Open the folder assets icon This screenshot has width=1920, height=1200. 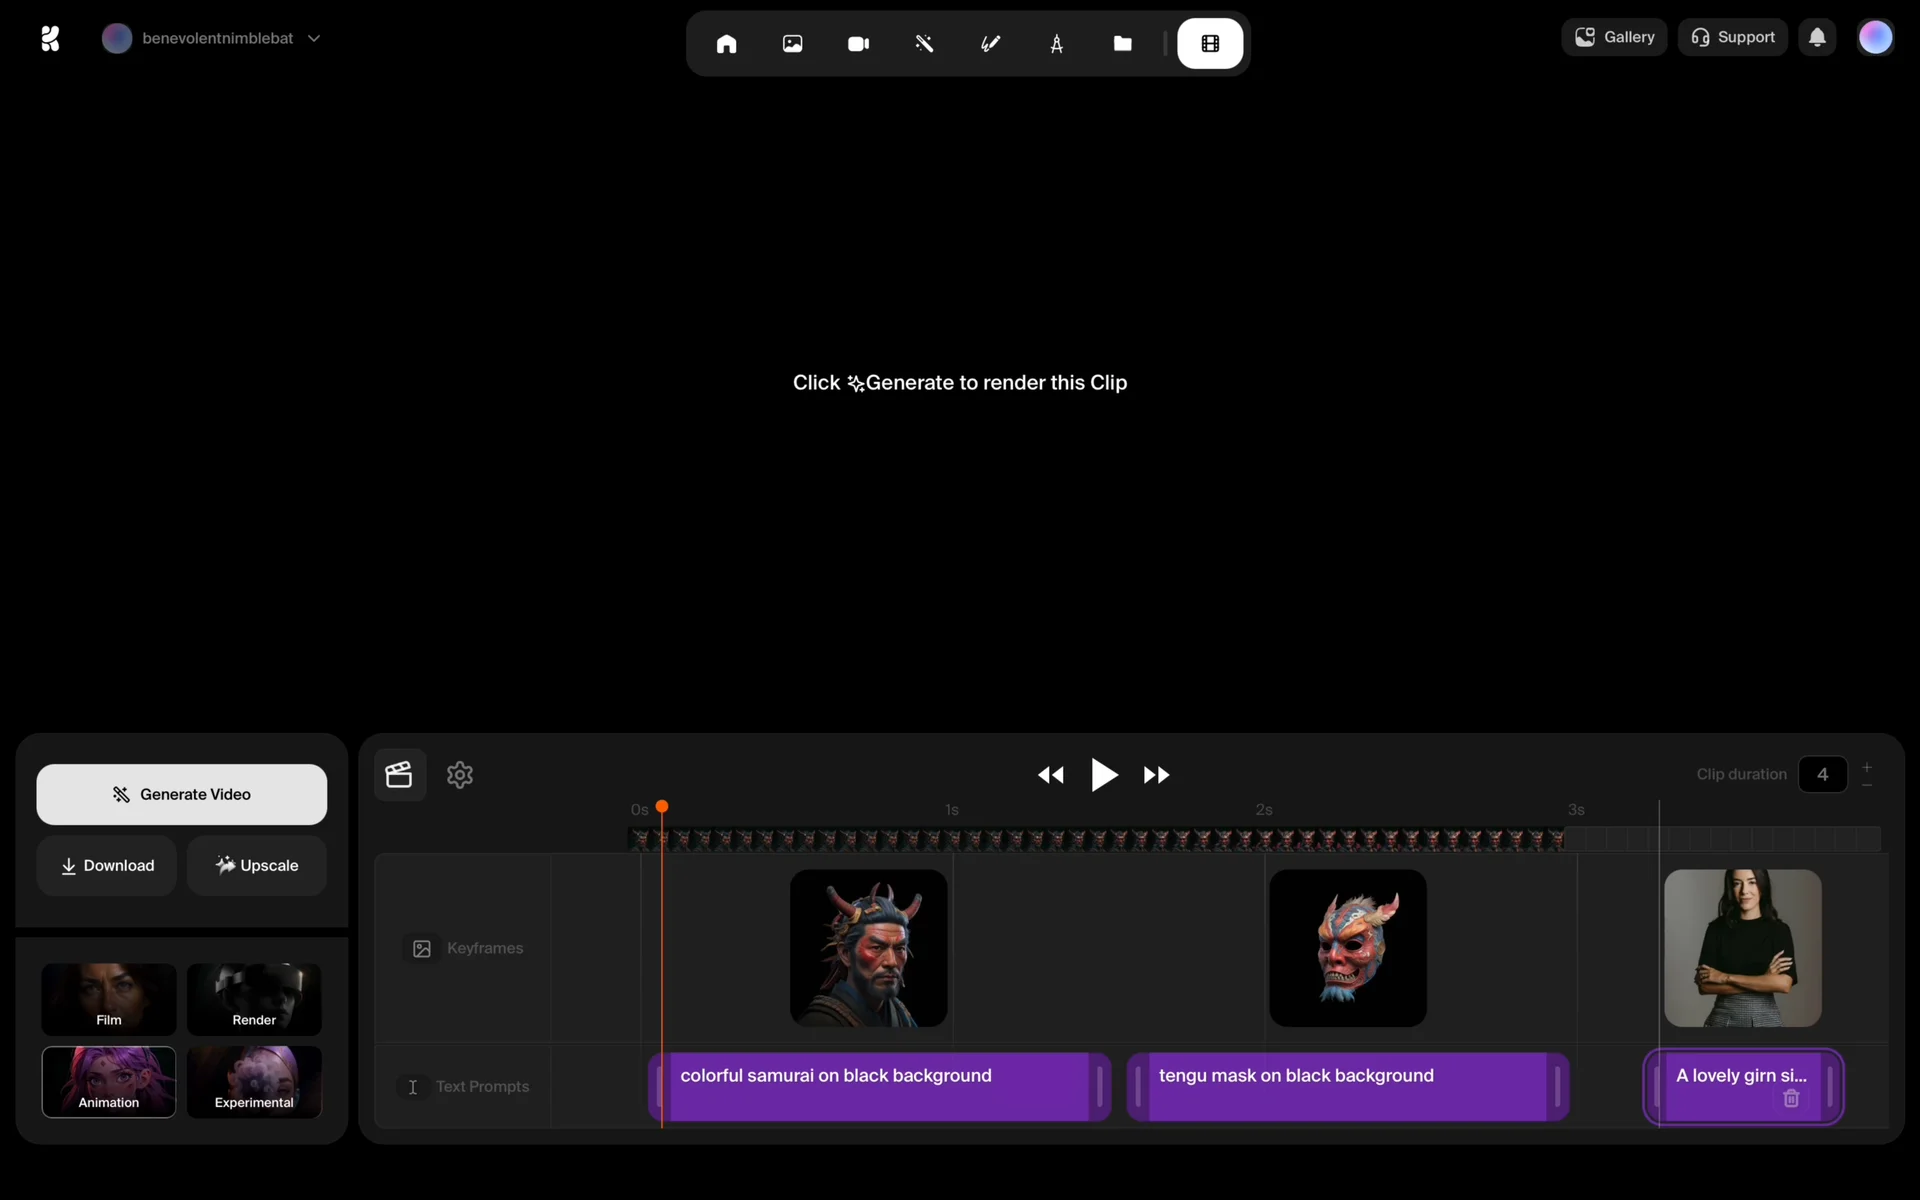[x=1122, y=44]
